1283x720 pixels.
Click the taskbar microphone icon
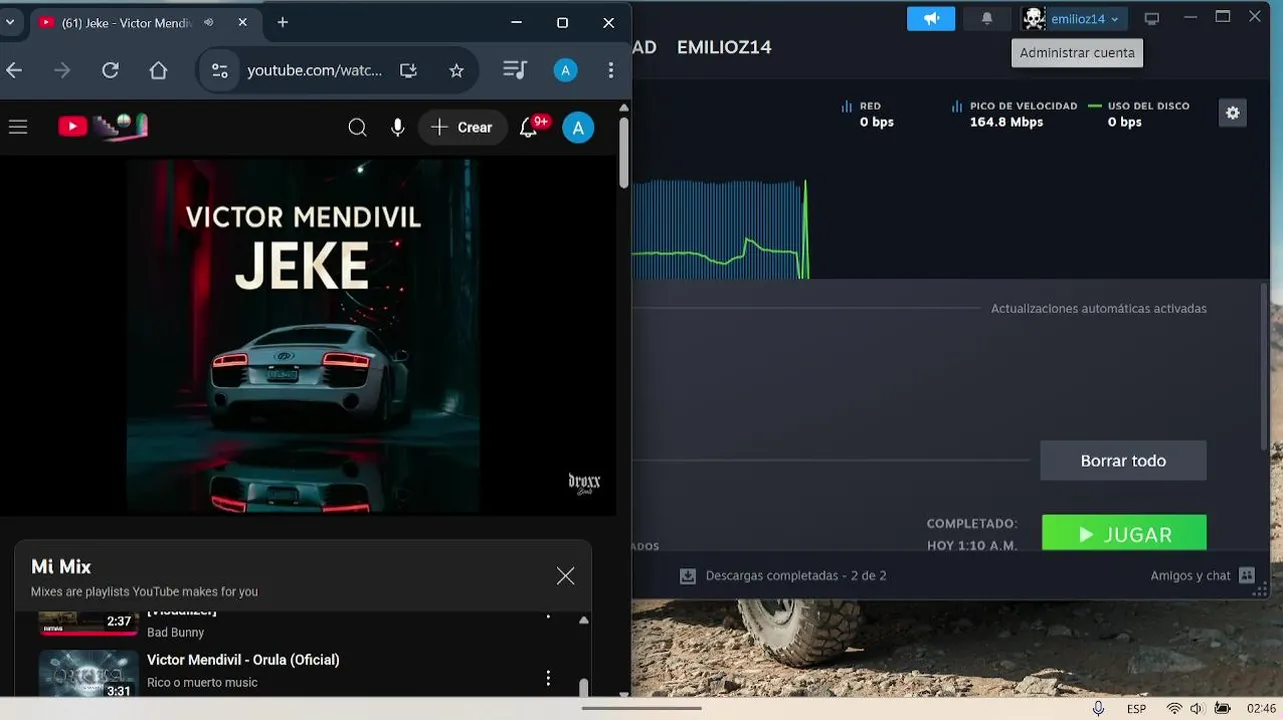point(1098,708)
